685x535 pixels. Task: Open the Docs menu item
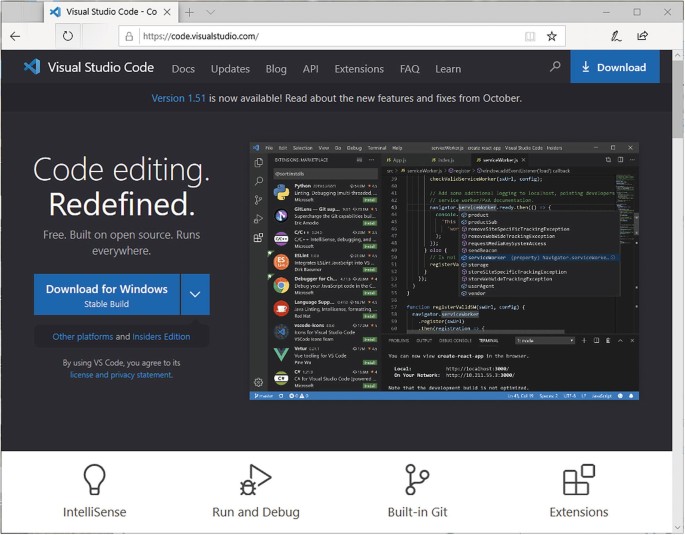[183, 69]
